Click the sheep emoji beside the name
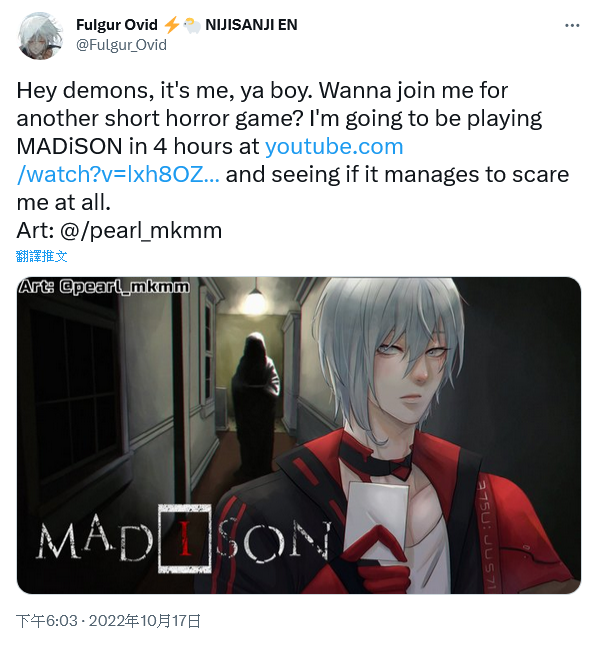The image size is (598, 647). tap(192, 25)
